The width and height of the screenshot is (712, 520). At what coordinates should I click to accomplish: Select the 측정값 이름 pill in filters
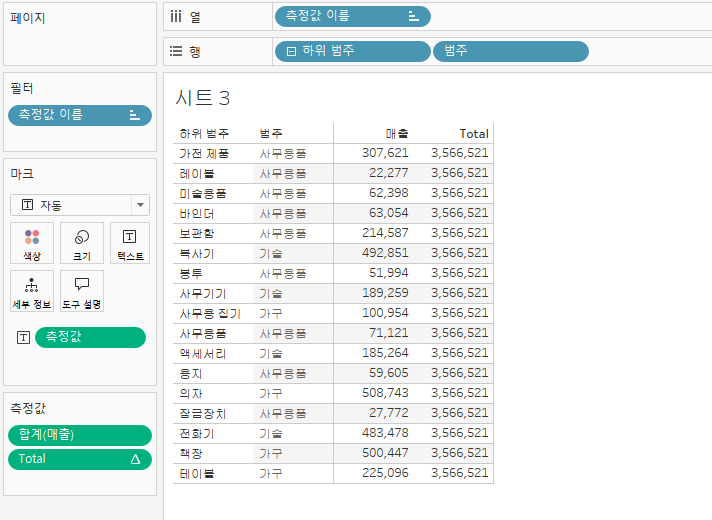pos(80,115)
